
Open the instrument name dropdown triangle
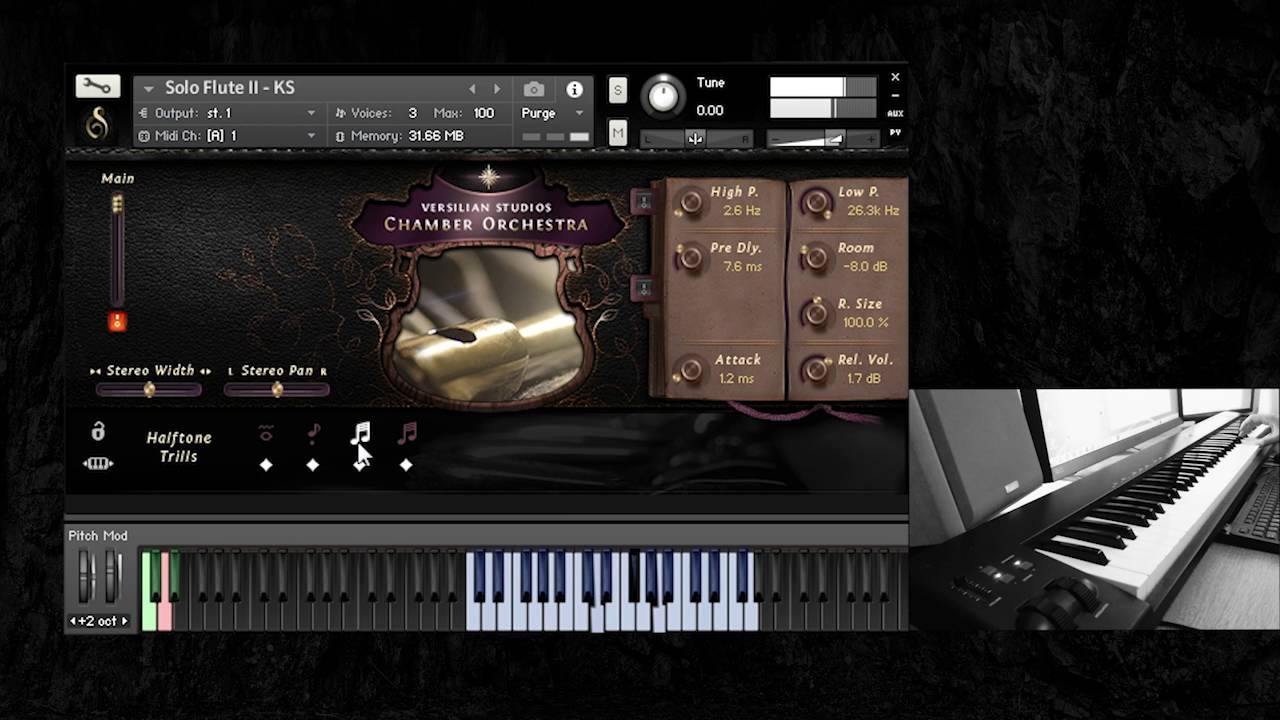pyautogui.click(x=148, y=89)
